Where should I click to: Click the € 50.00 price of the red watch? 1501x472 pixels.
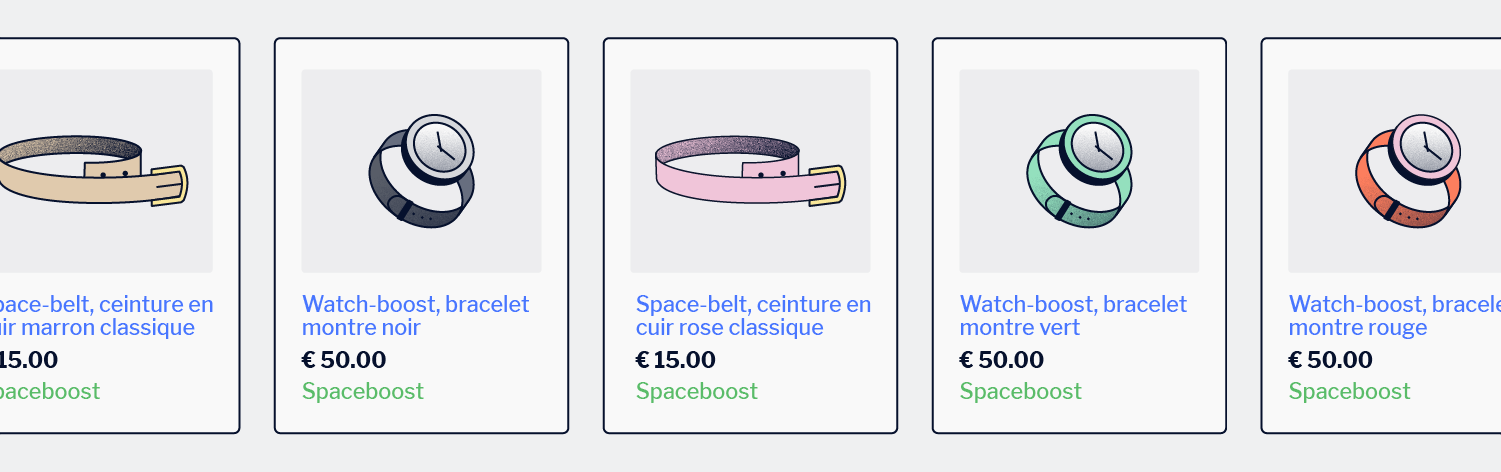click(x=1331, y=360)
